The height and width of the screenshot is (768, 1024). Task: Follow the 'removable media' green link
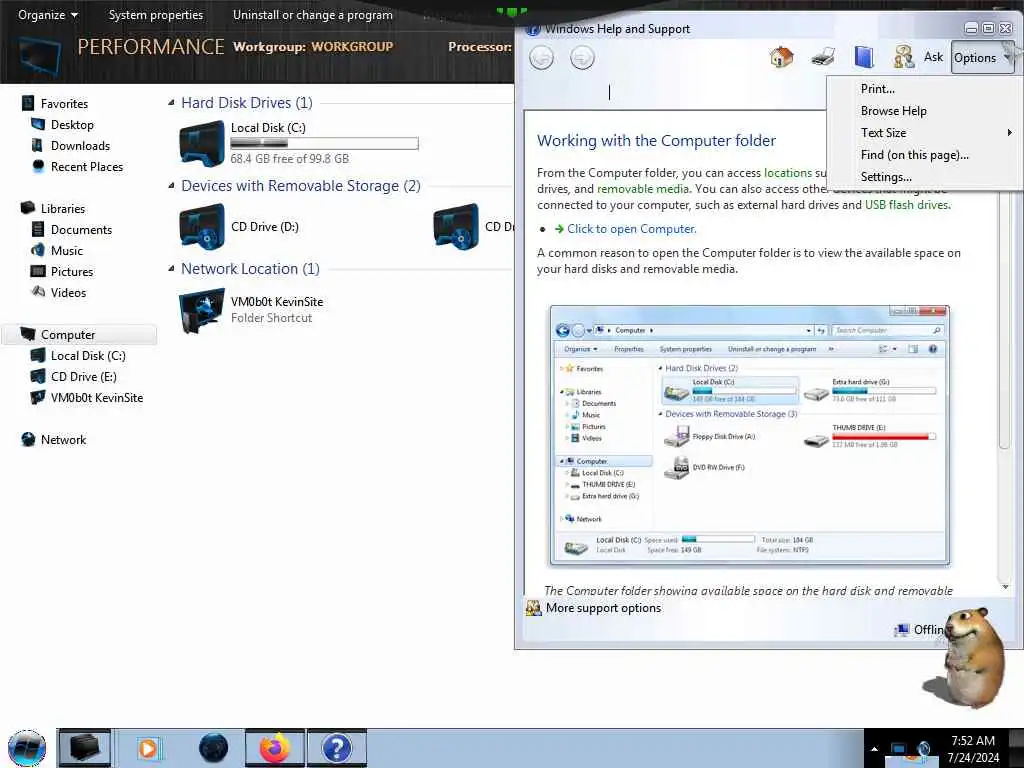tap(643, 189)
